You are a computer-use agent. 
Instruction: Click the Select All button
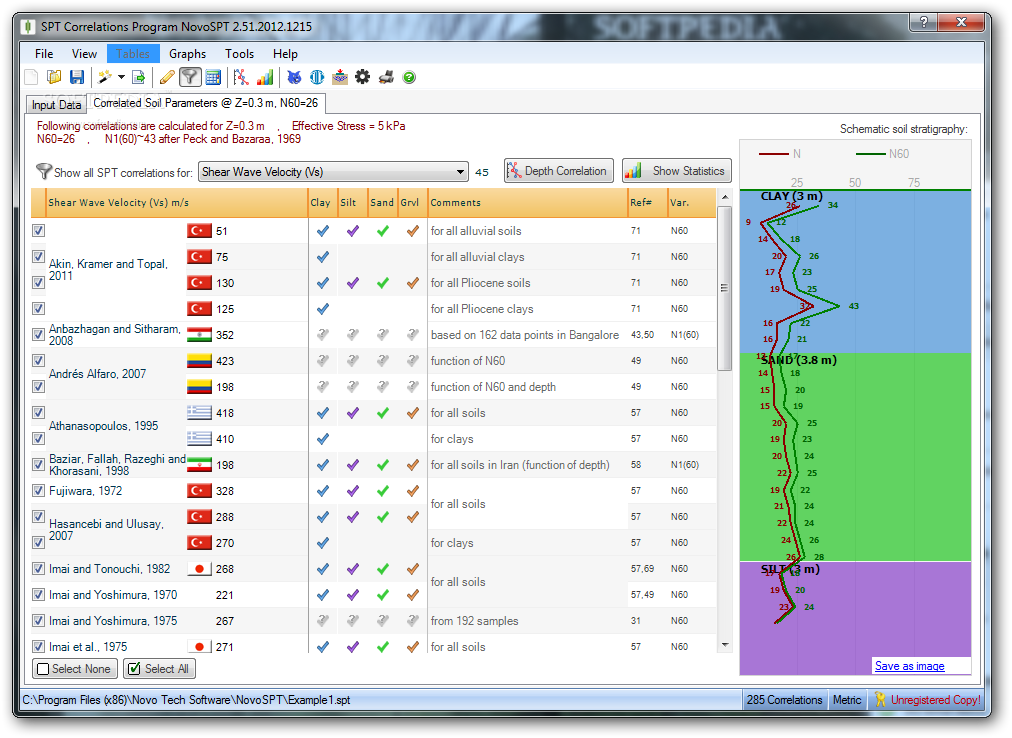(x=159, y=669)
